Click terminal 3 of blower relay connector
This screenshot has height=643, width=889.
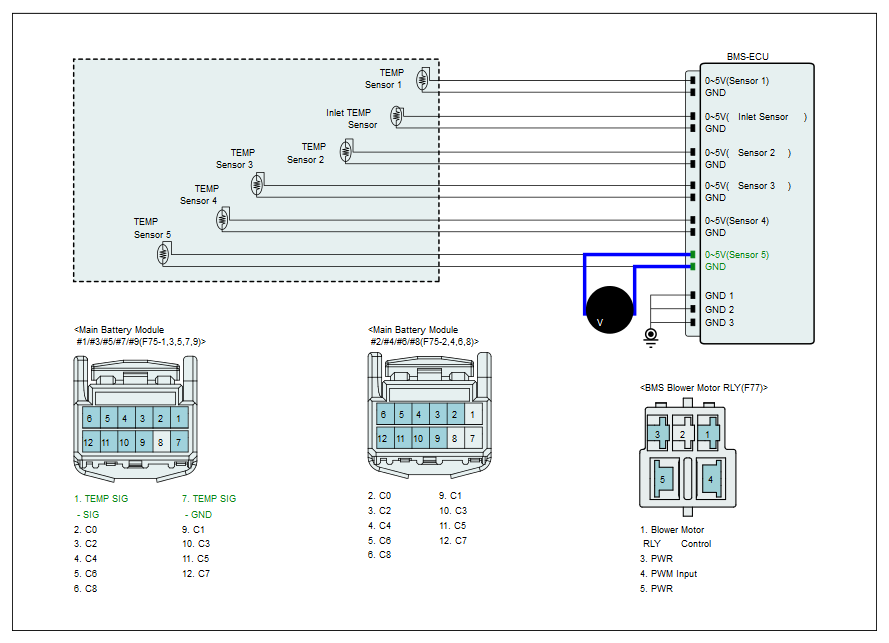tap(658, 434)
